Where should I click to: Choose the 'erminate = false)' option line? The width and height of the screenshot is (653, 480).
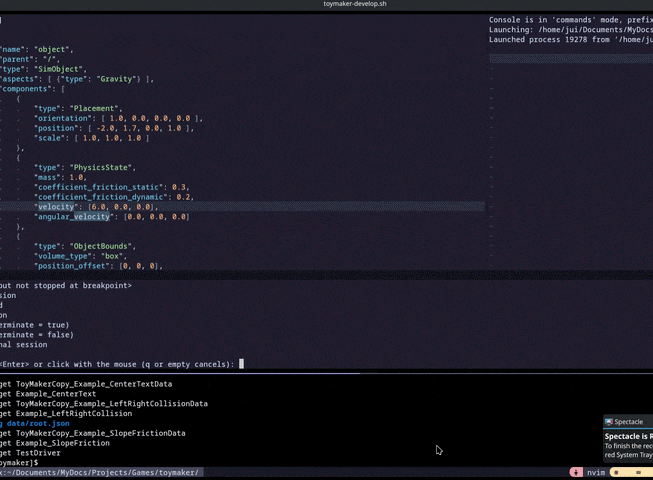click(37, 335)
